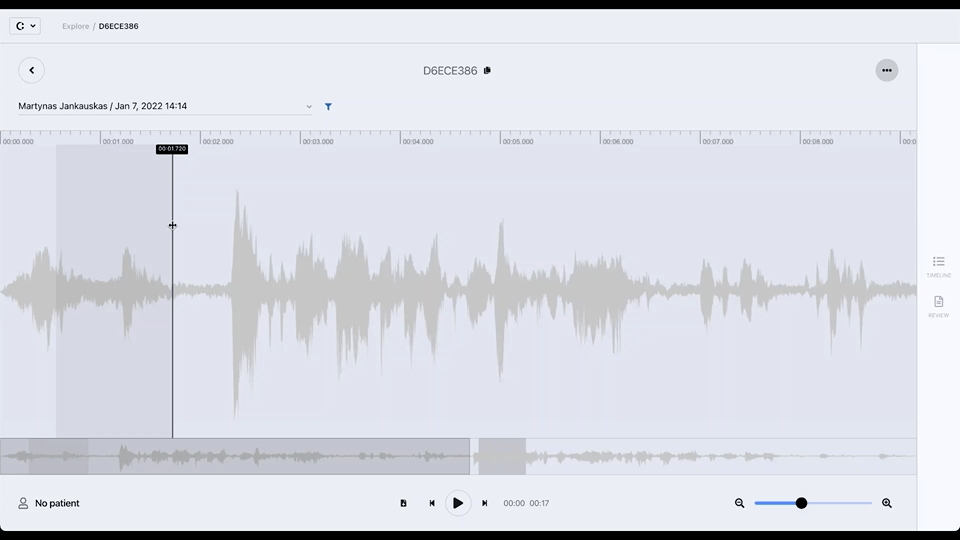Click the file icon left of playback controls

pyautogui.click(x=403, y=503)
